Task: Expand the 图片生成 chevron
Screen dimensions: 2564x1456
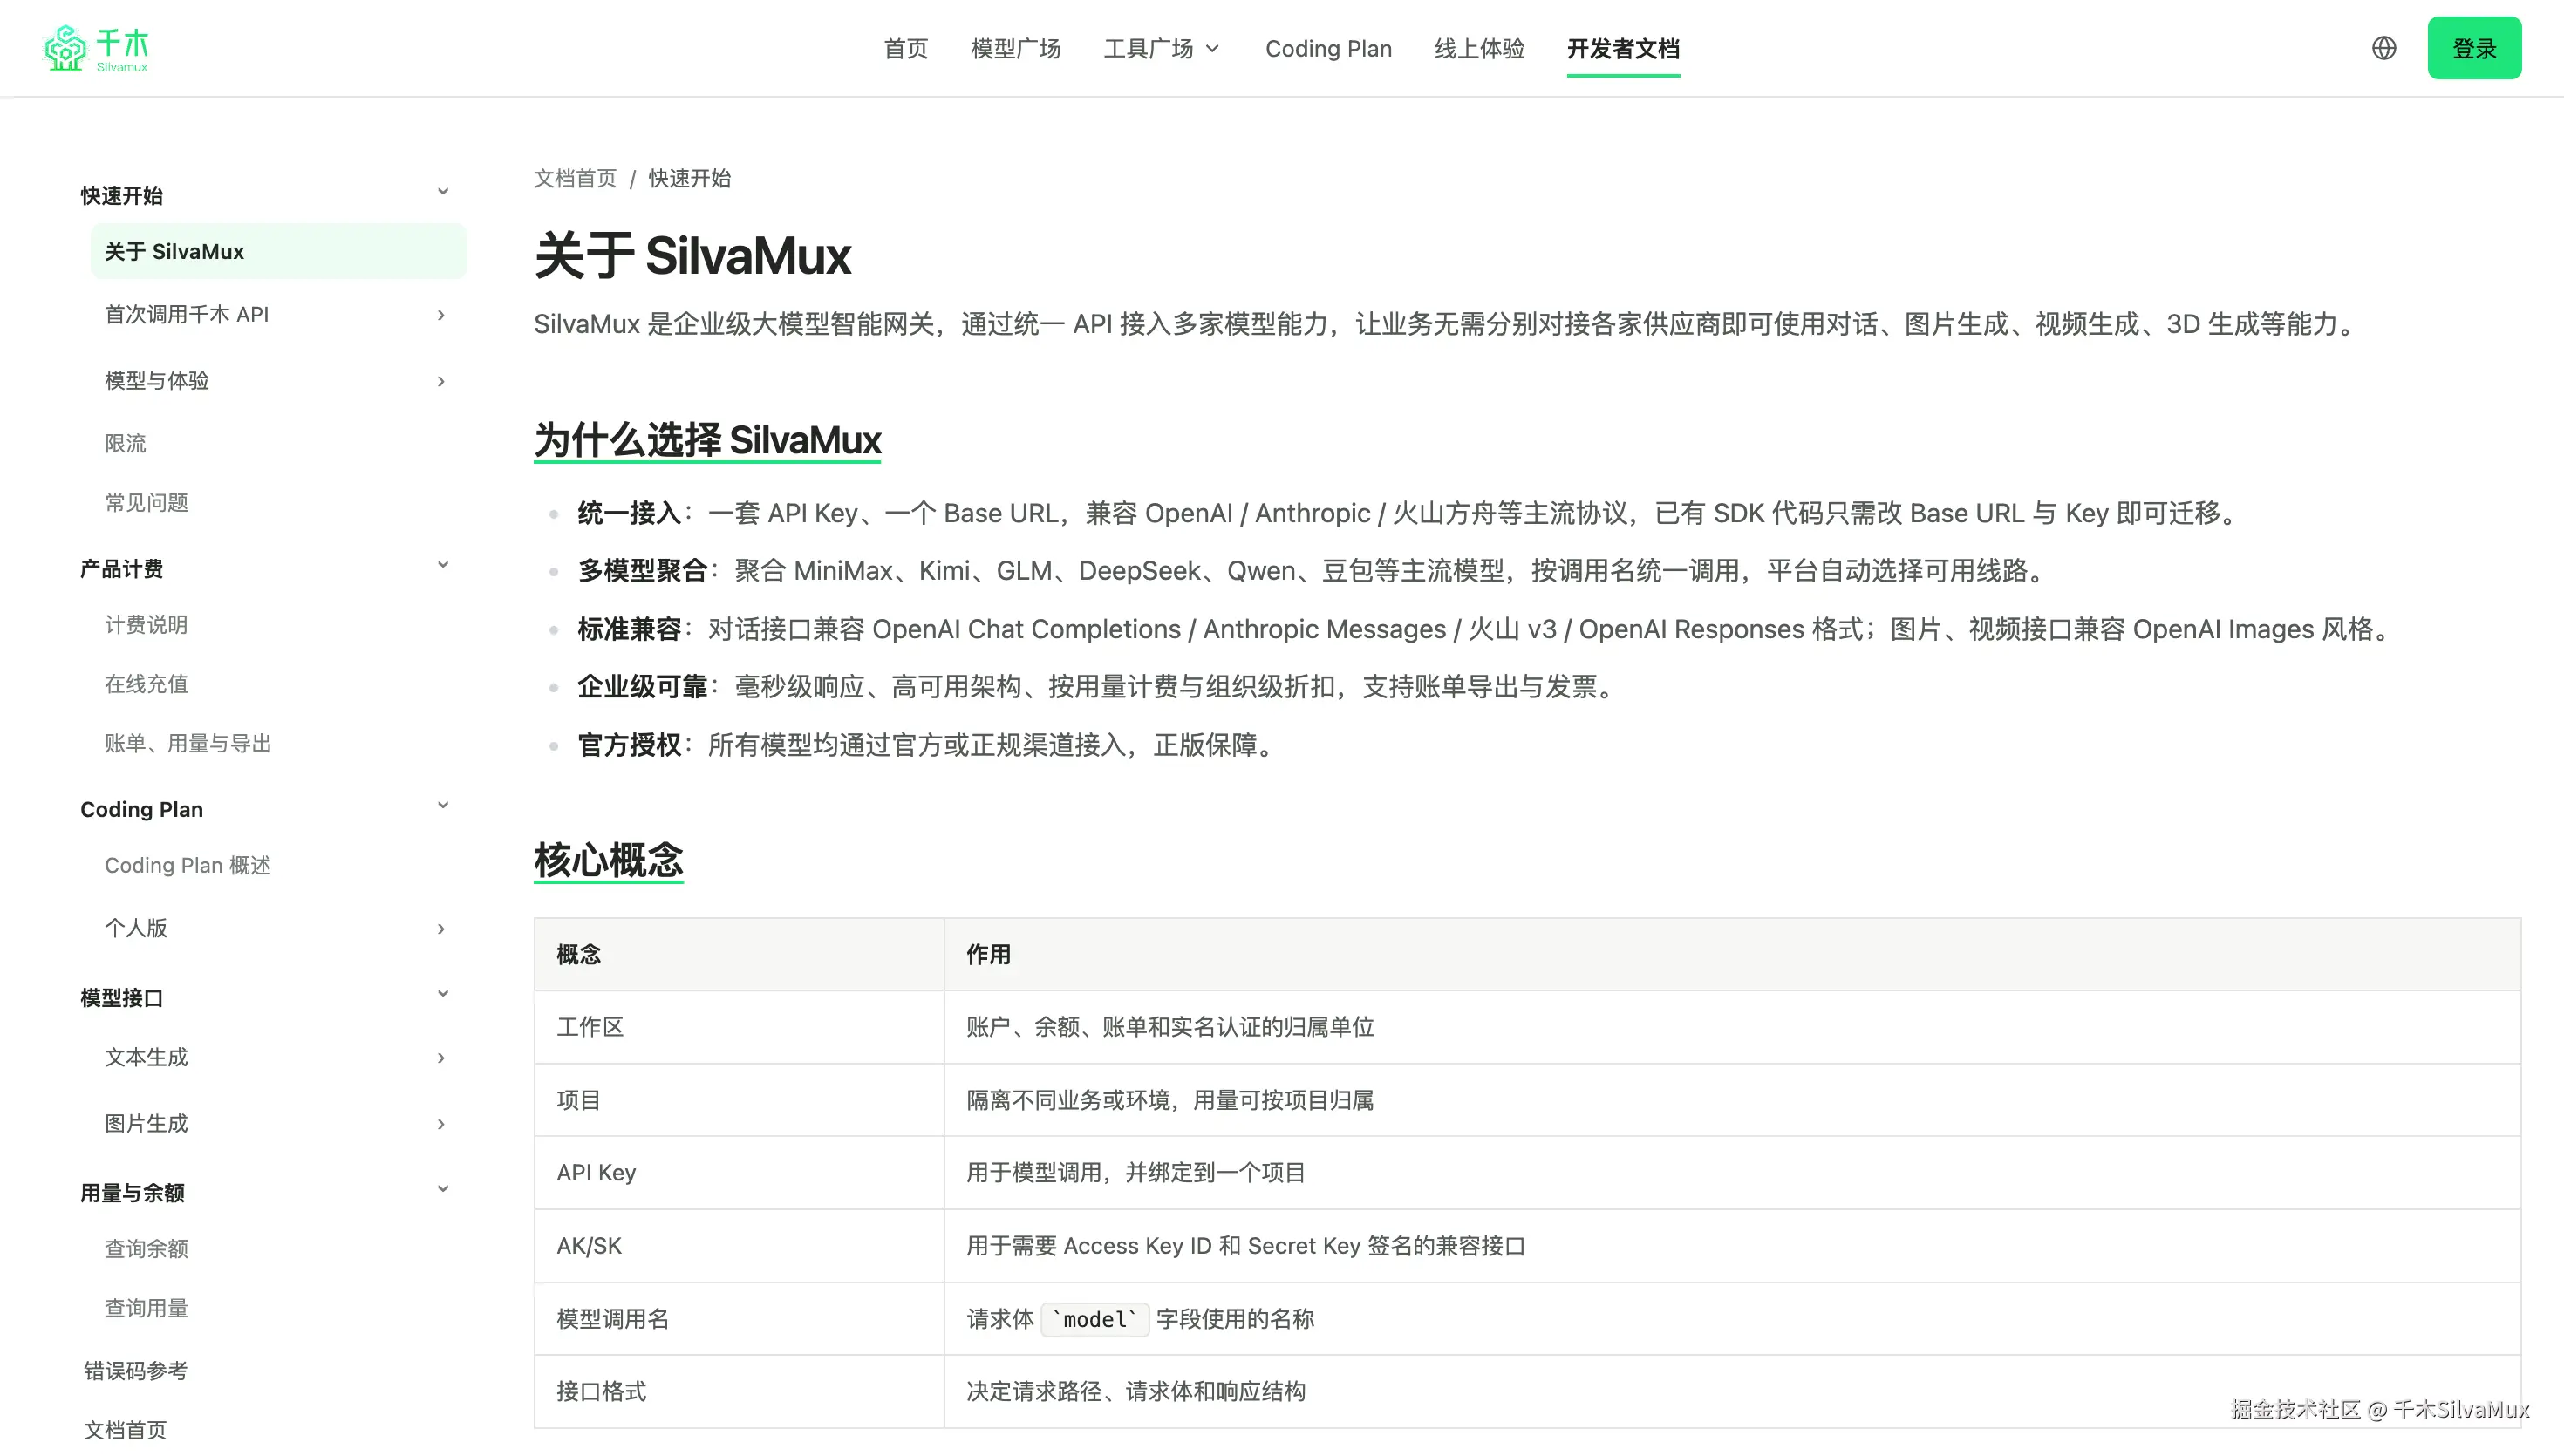Action: [441, 1124]
